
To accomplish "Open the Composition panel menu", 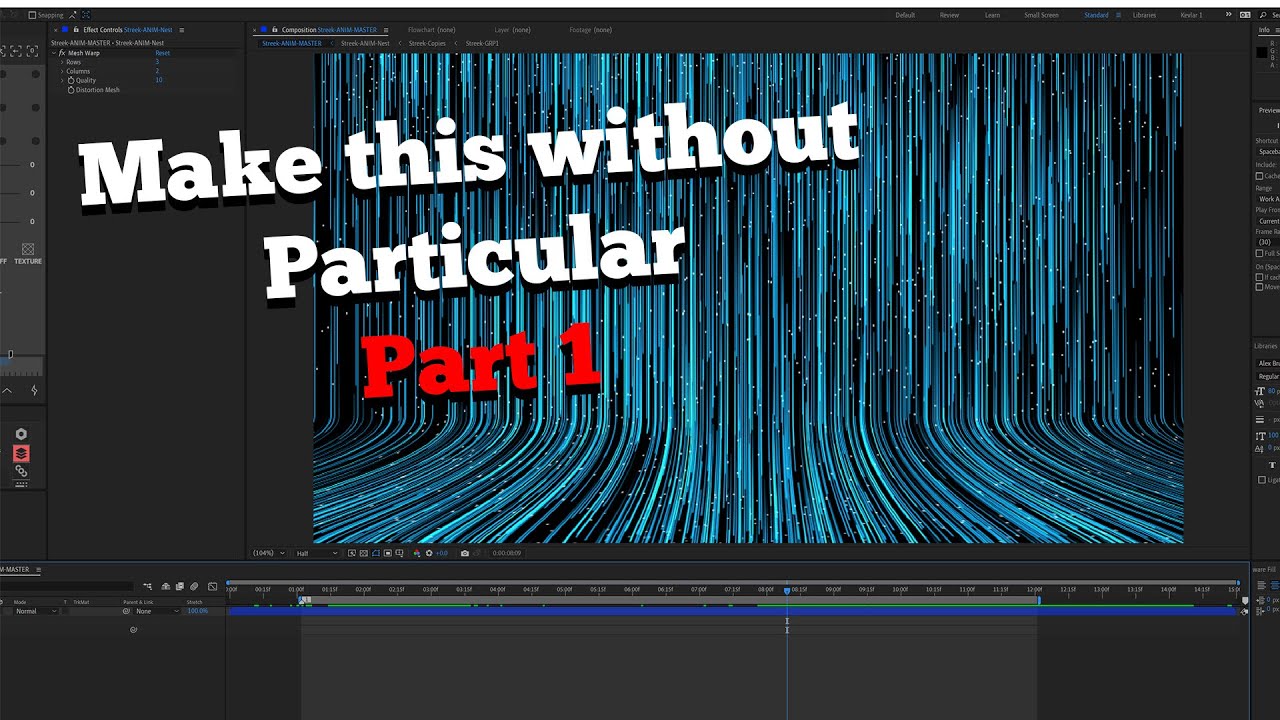I will click(x=386, y=30).
